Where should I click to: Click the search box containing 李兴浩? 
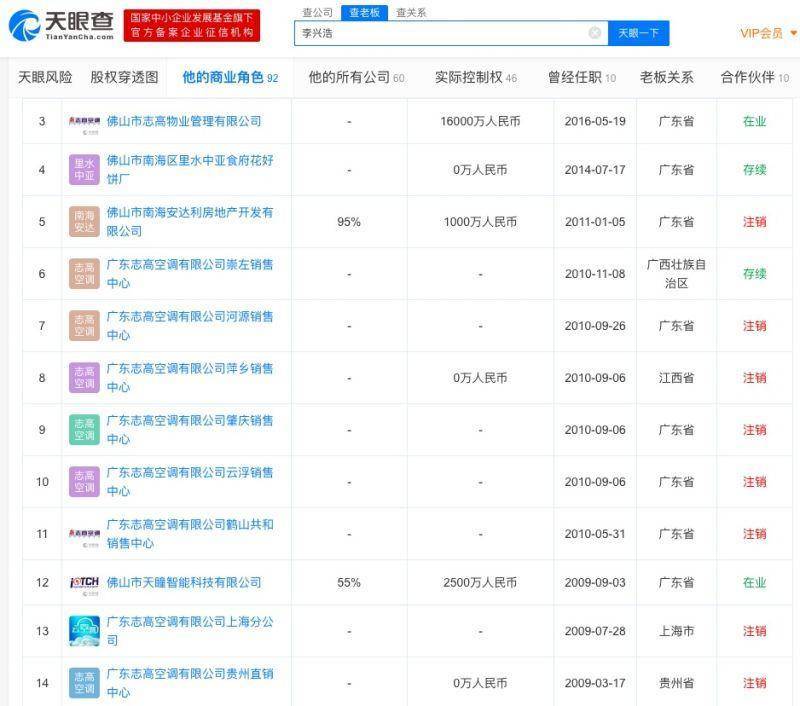451,33
